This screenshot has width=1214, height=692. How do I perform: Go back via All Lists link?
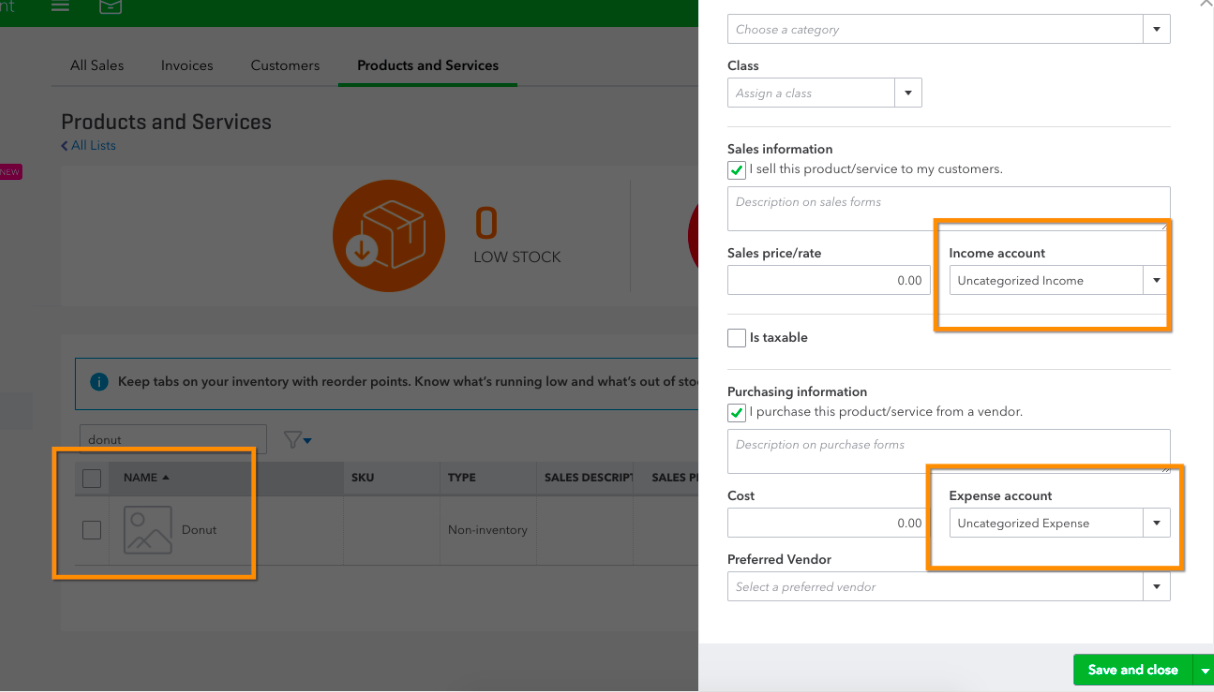(89, 146)
